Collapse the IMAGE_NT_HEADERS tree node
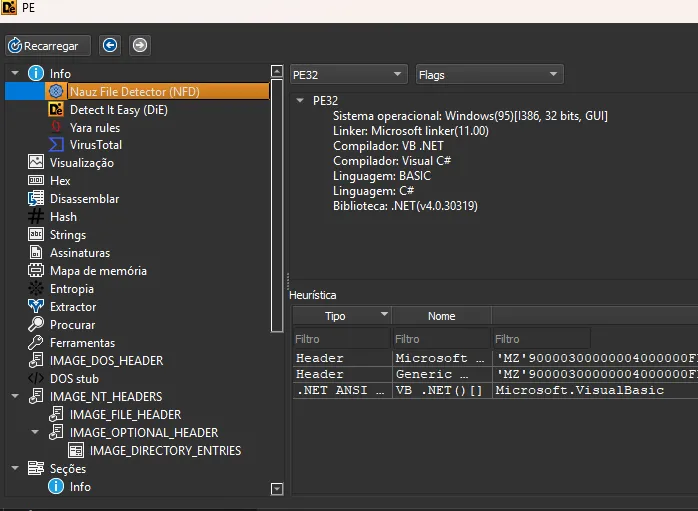The height and width of the screenshot is (511, 698). pos(15,397)
